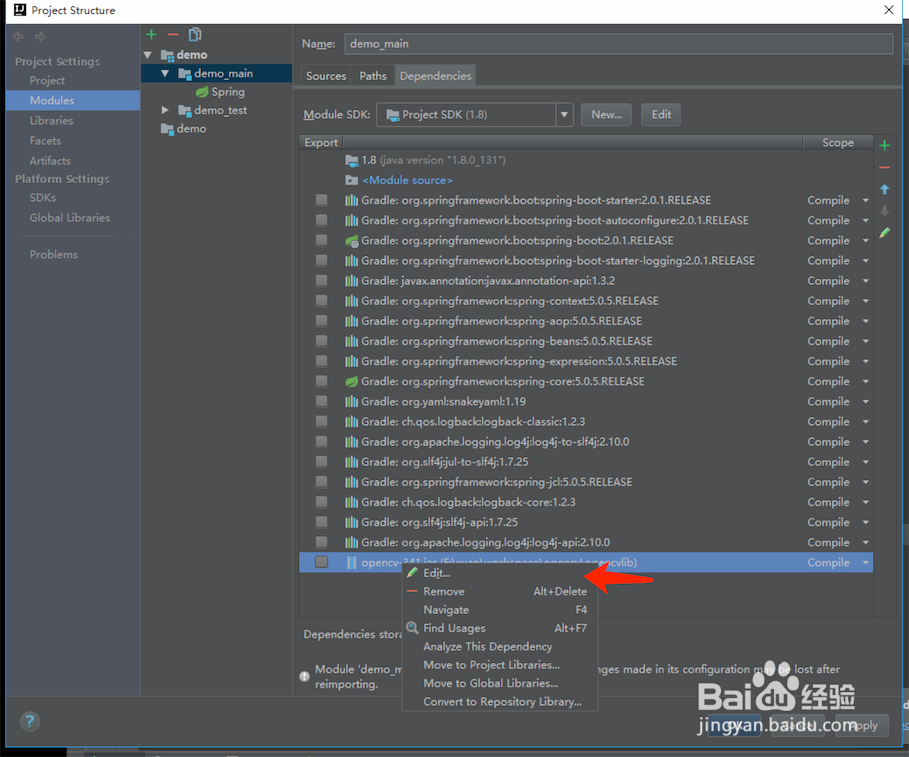This screenshot has width=909, height=757.
Task: Toggle export checkbox for slf4j-api:1.7.25
Action: 321,522
